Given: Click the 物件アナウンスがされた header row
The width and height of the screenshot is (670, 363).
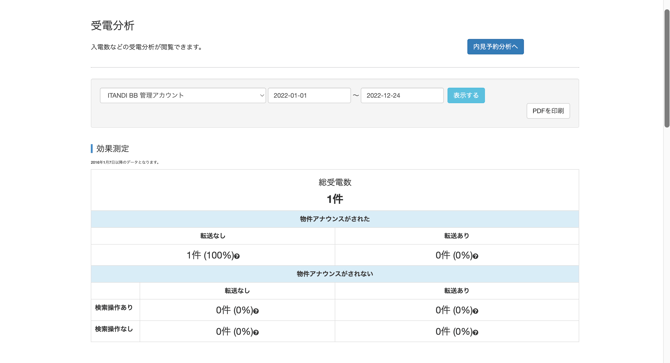Looking at the screenshot, I should click(335, 219).
